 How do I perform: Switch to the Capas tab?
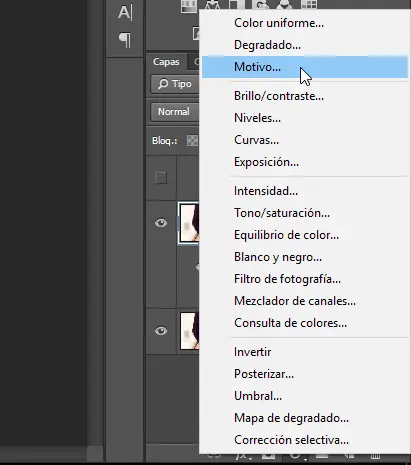[166, 62]
